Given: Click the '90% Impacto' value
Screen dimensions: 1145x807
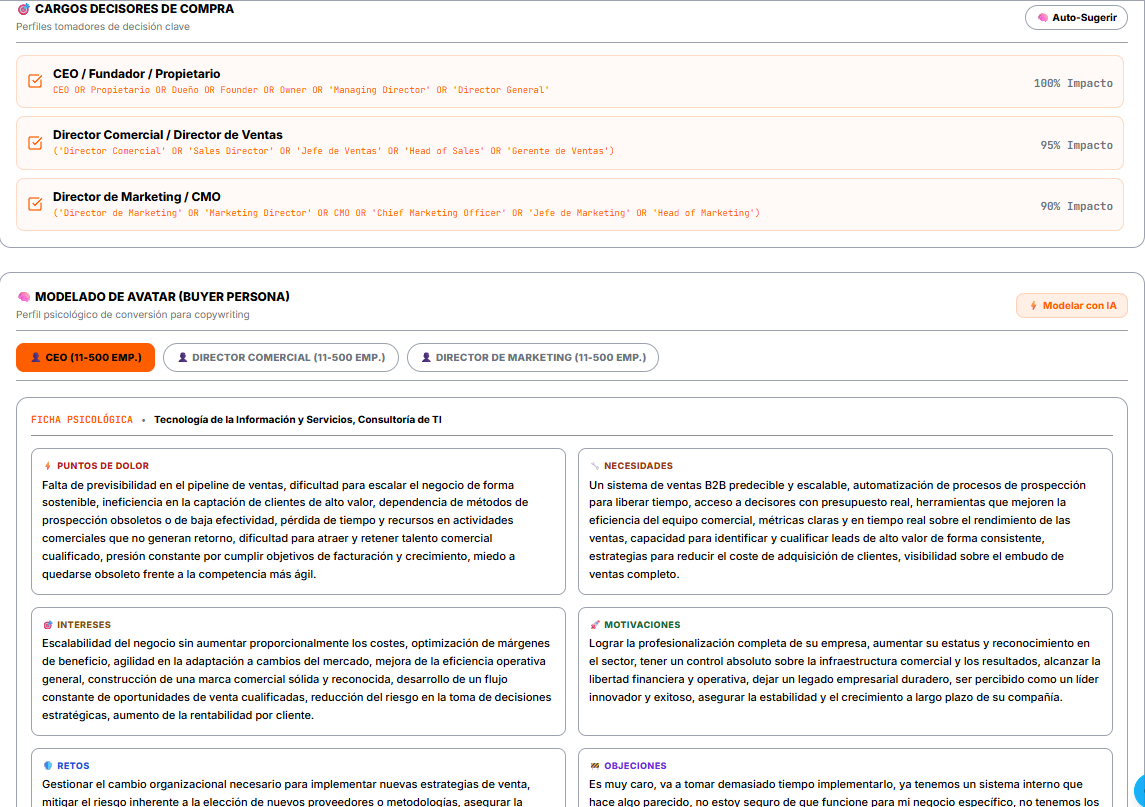Looking at the screenshot, I should pos(1076,207).
